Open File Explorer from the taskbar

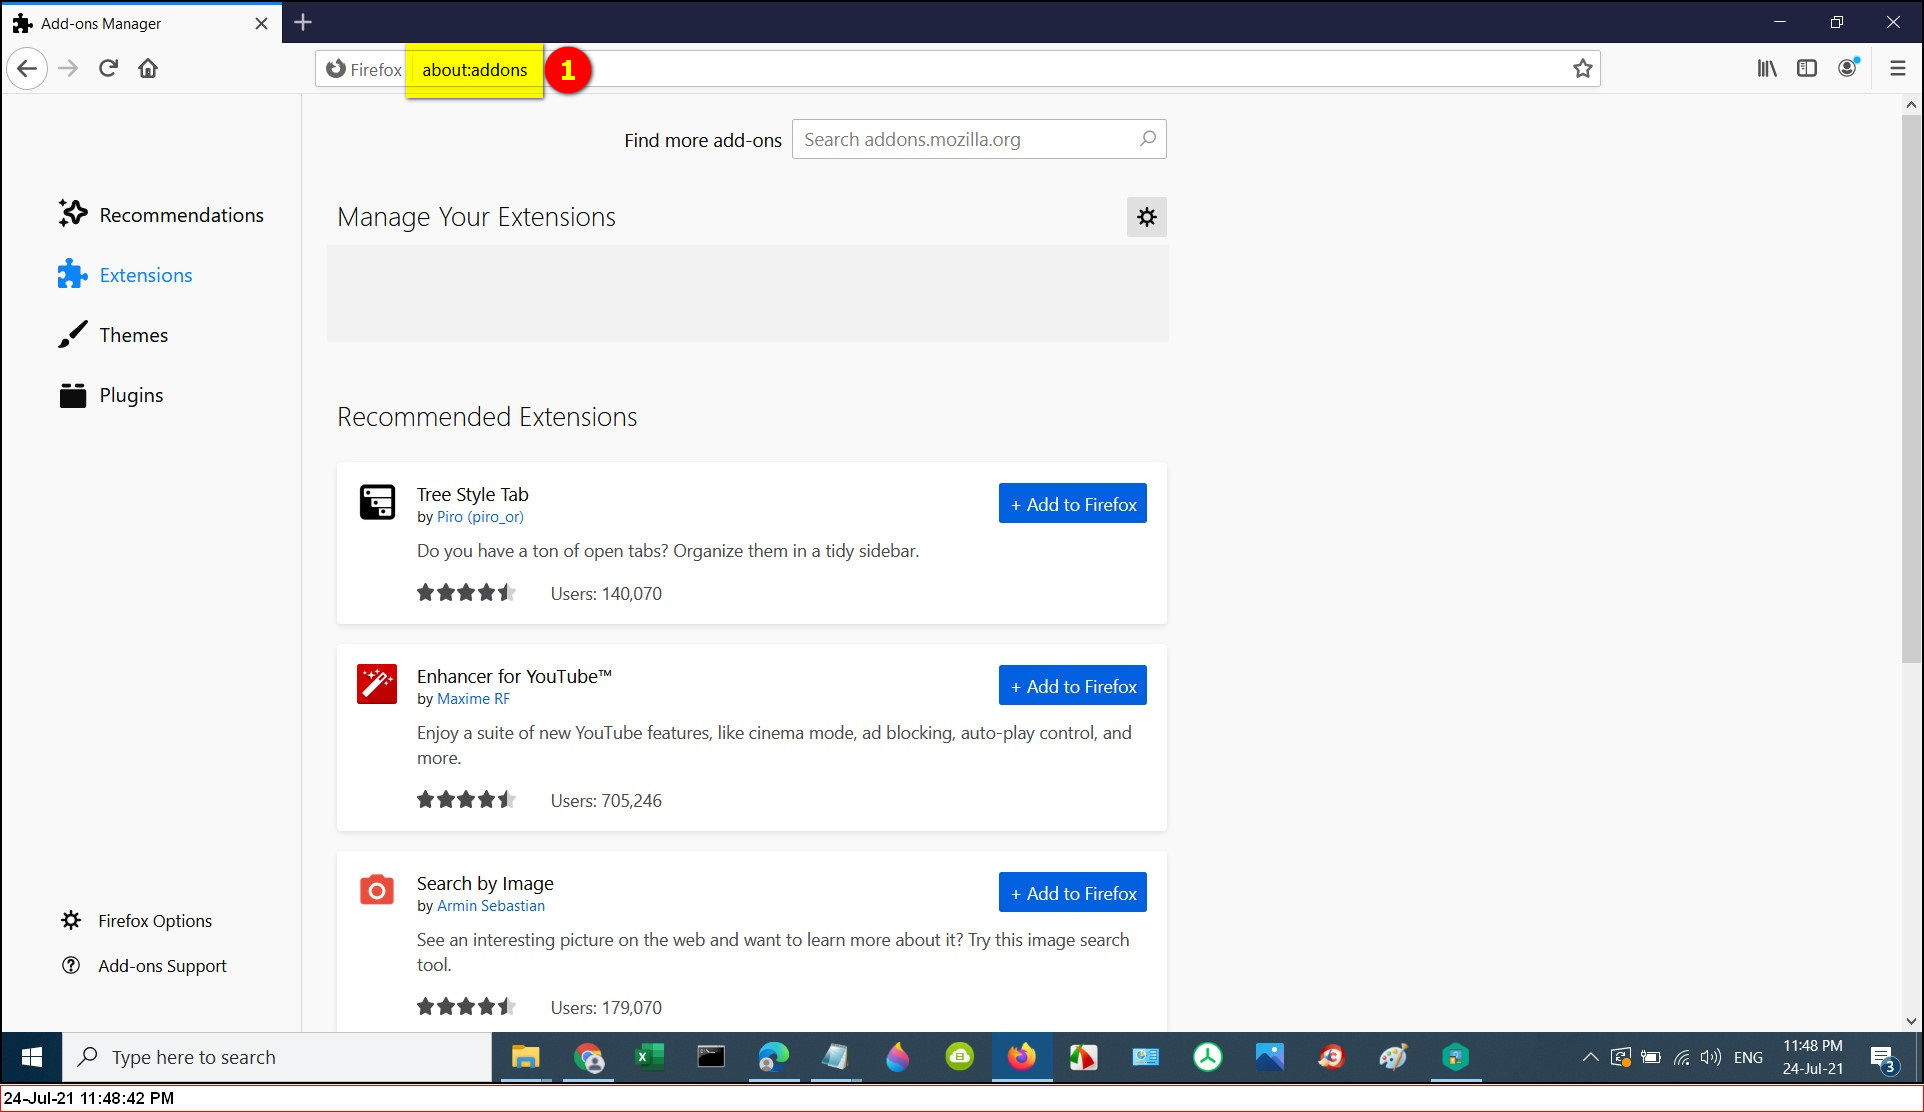tap(525, 1057)
